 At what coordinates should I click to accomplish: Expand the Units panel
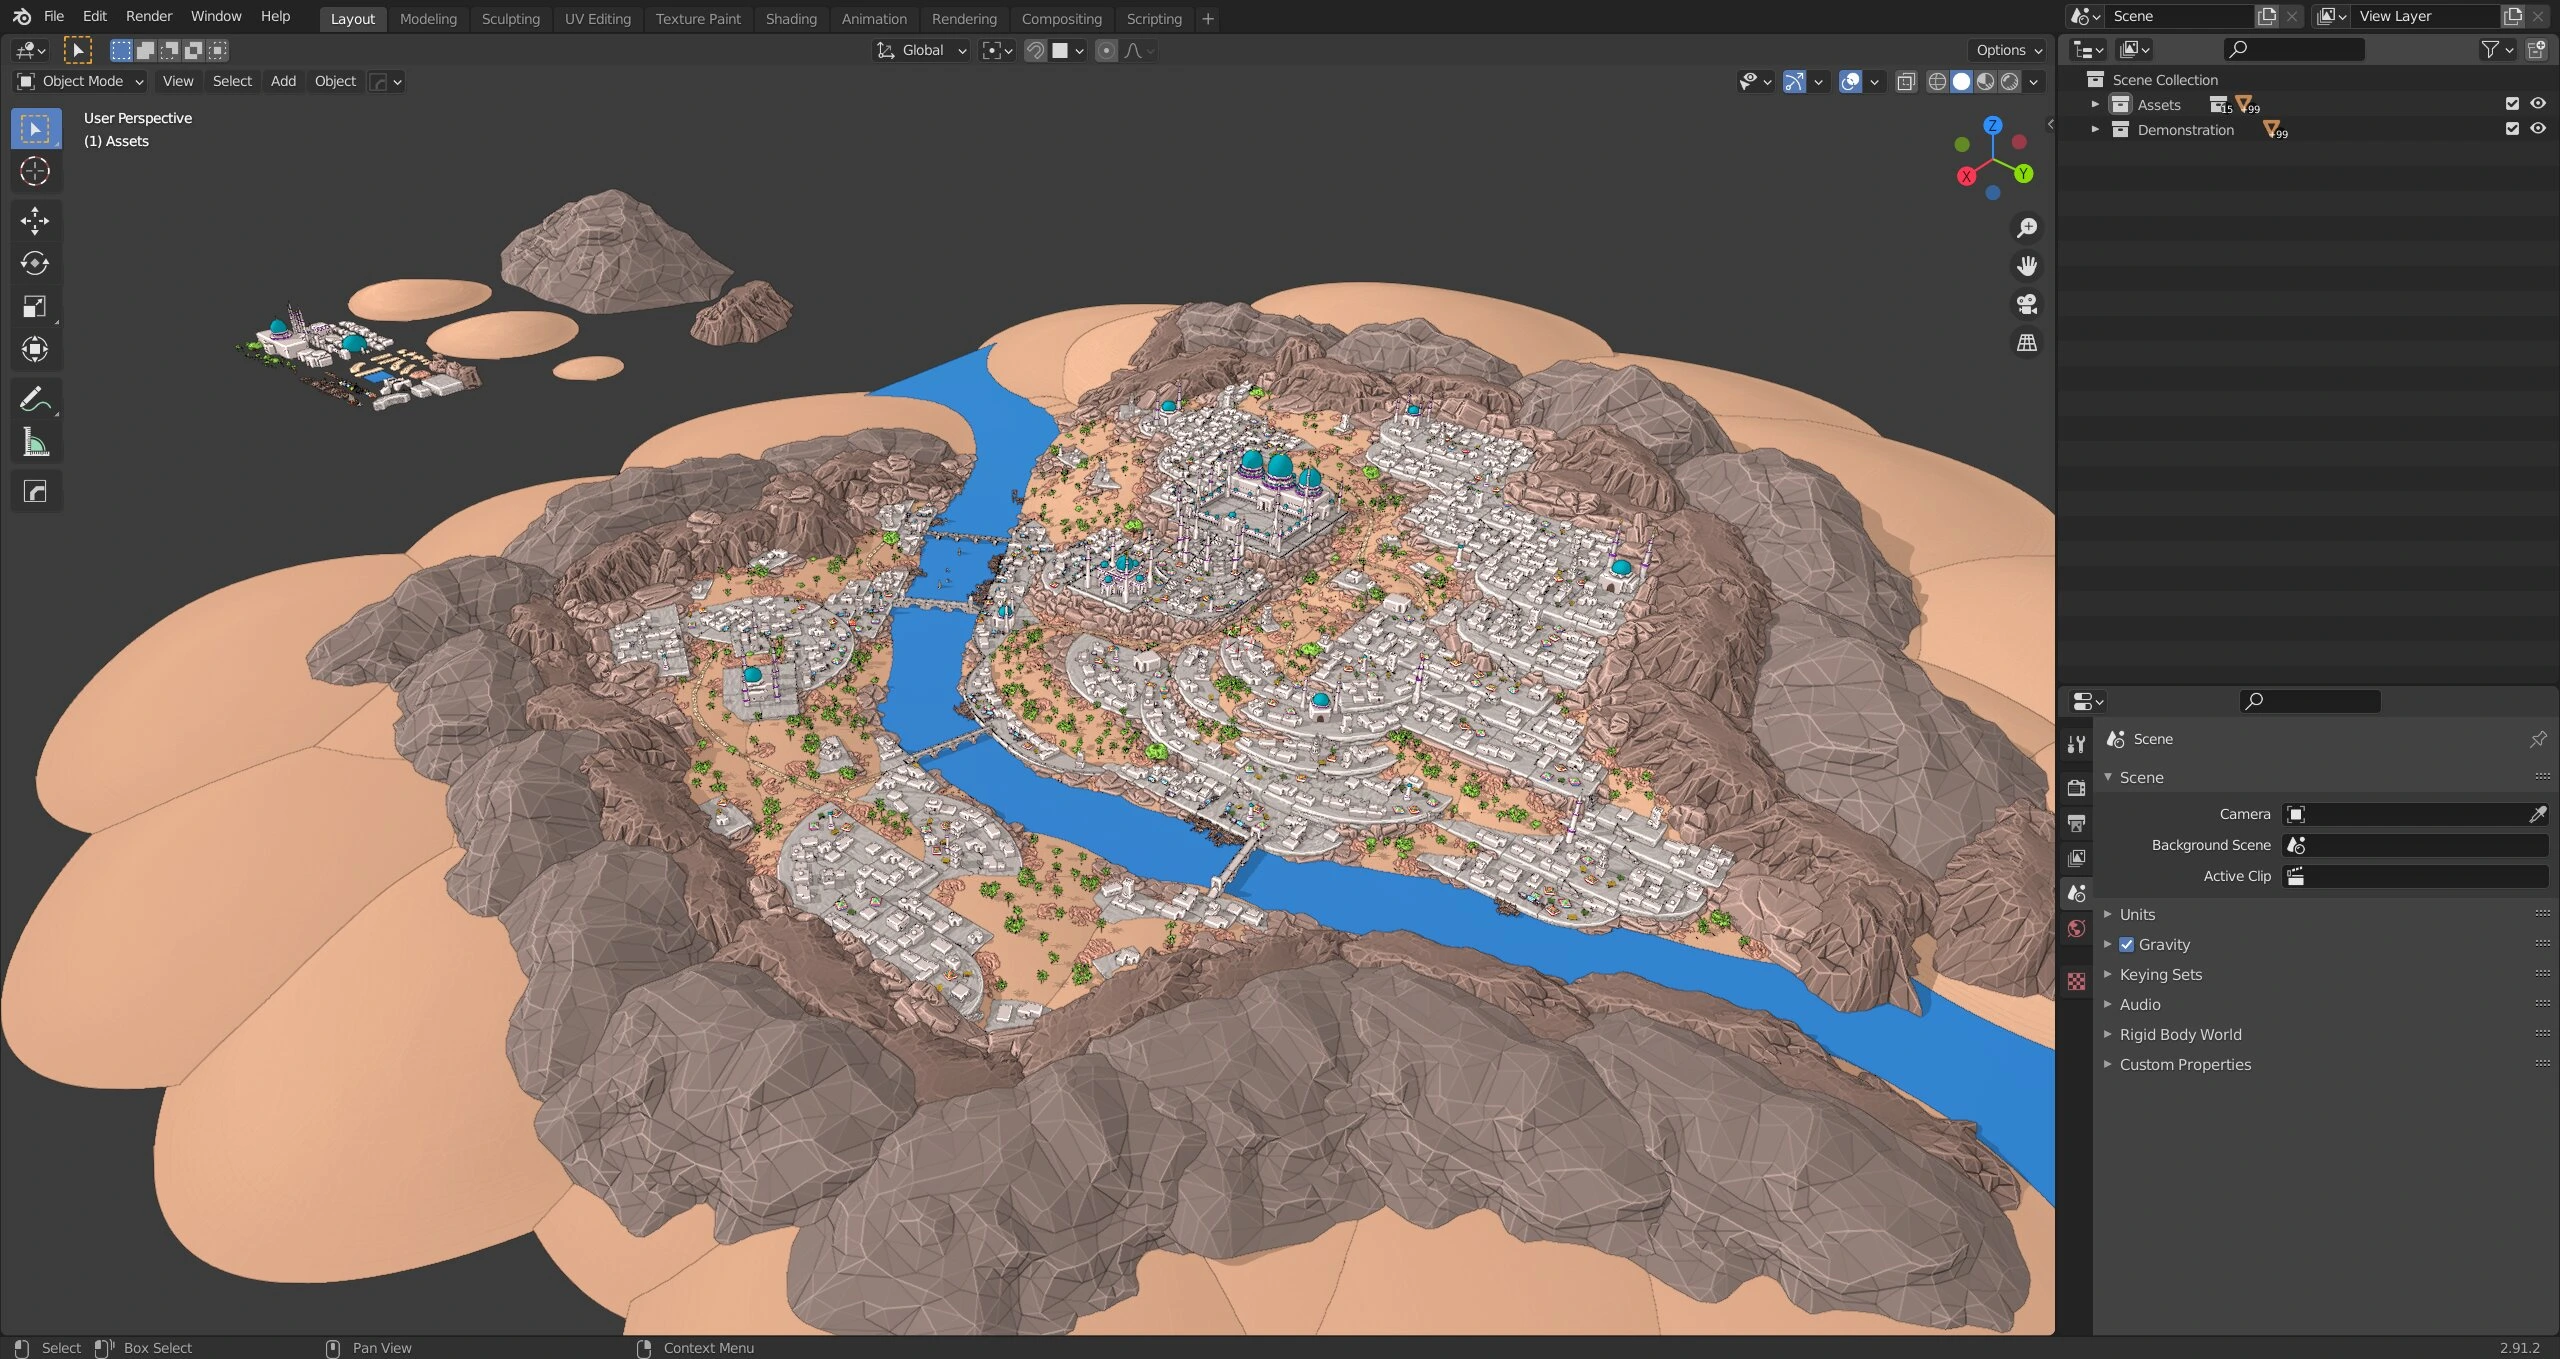[x=2137, y=914]
